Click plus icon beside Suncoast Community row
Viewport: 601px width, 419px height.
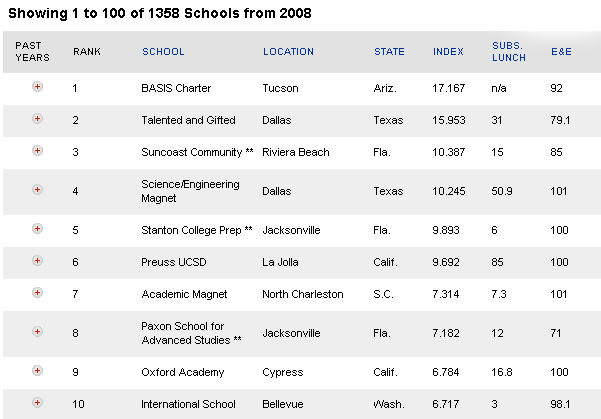(x=37, y=151)
